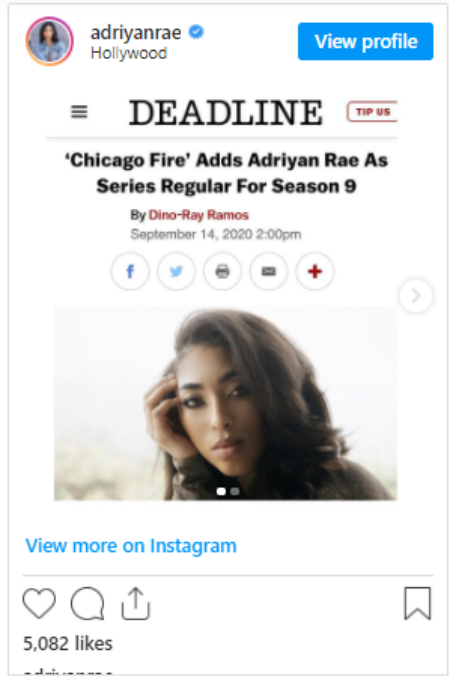Open author Dino-Ray Ramos link
This screenshot has height=690, width=450.
pyautogui.click(x=198, y=215)
